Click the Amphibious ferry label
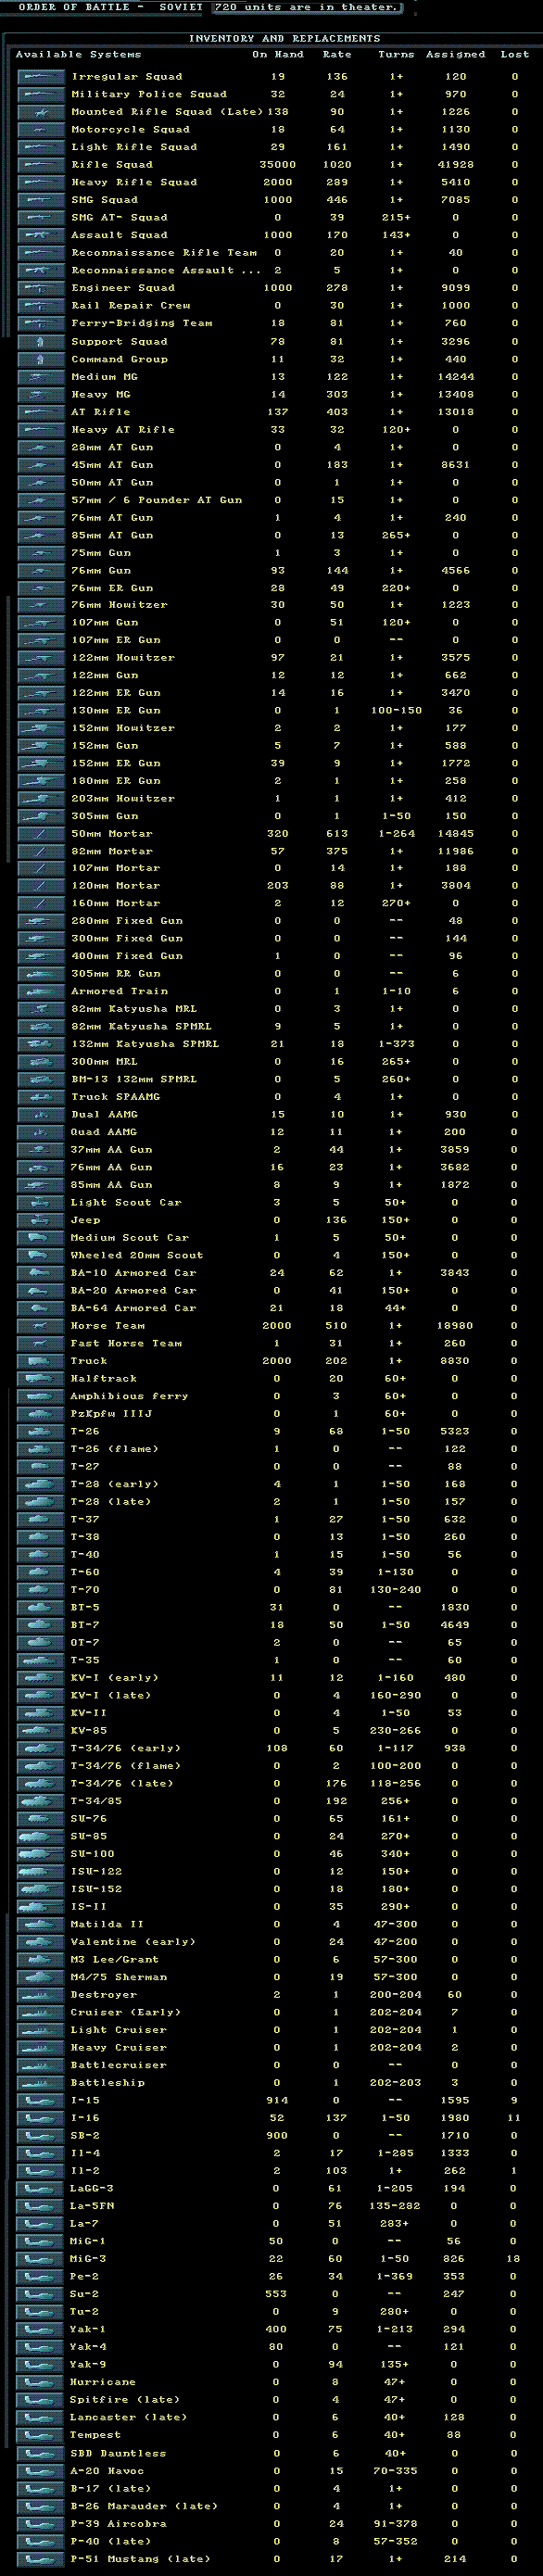The height and width of the screenshot is (2576, 543). [x=129, y=1396]
